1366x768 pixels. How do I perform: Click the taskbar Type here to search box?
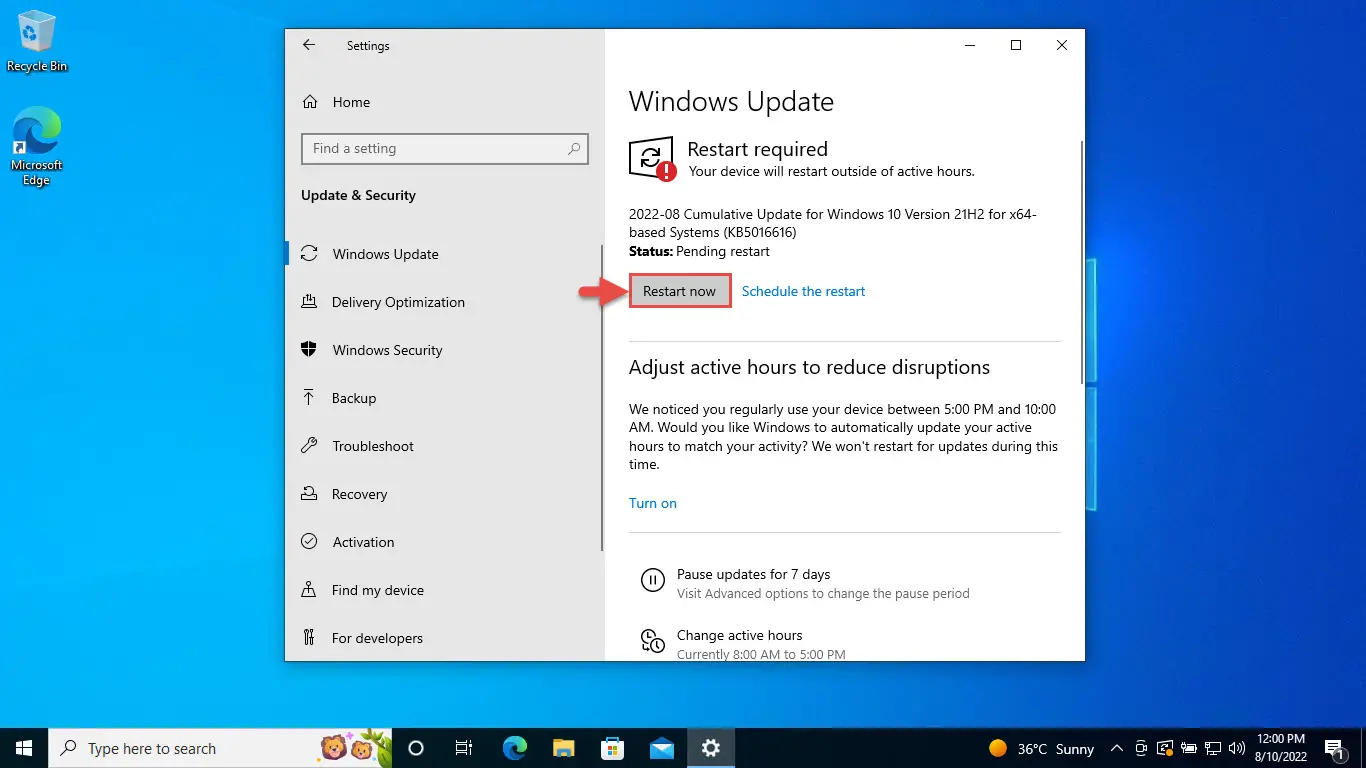tap(222, 748)
